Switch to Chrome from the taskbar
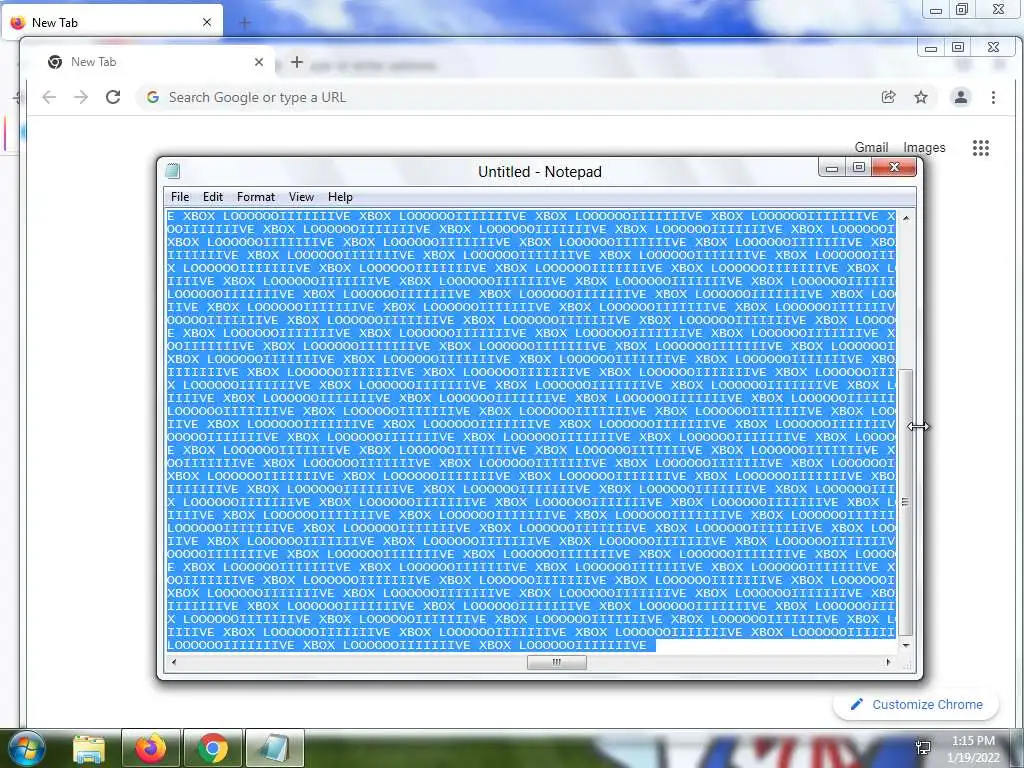 point(213,748)
